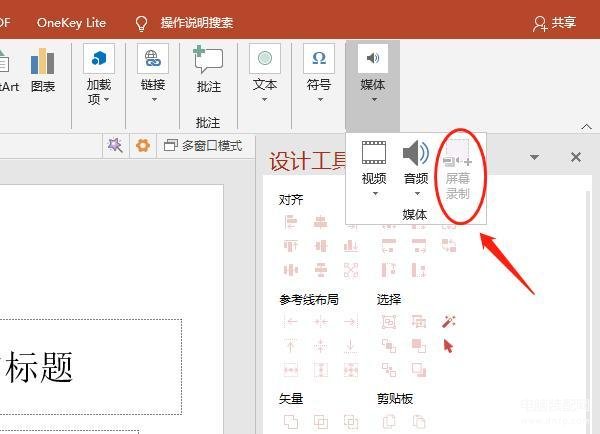Click the 共享 share button
The width and height of the screenshot is (600, 434).
[554, 23]
